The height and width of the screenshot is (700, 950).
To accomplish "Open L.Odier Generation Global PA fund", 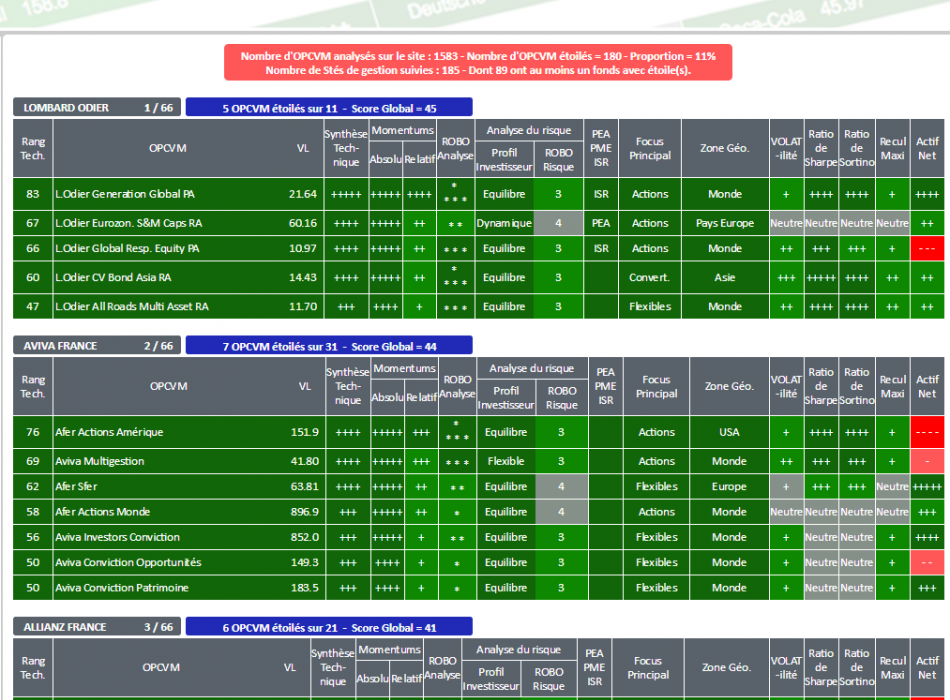I will 125,194.
